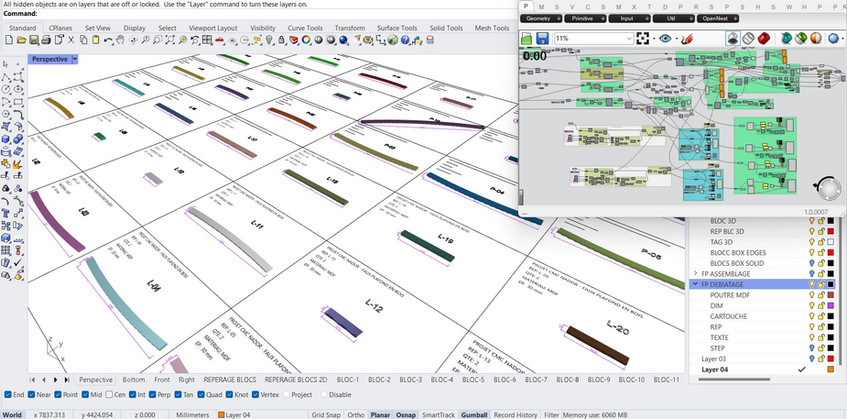Toggle SmartTrack in status bar
The height and width of the screenshot is (419, 847).
coord(438,415)
